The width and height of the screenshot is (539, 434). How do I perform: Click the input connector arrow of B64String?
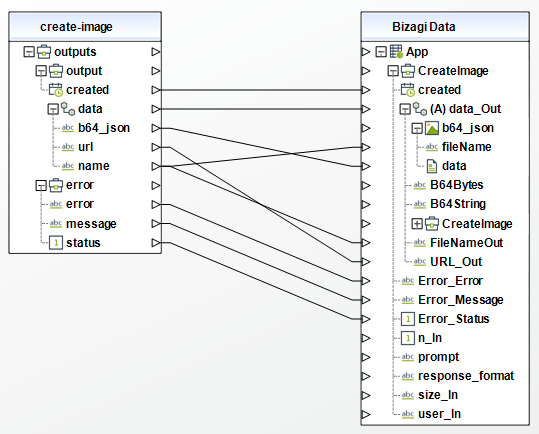[366, 204]
